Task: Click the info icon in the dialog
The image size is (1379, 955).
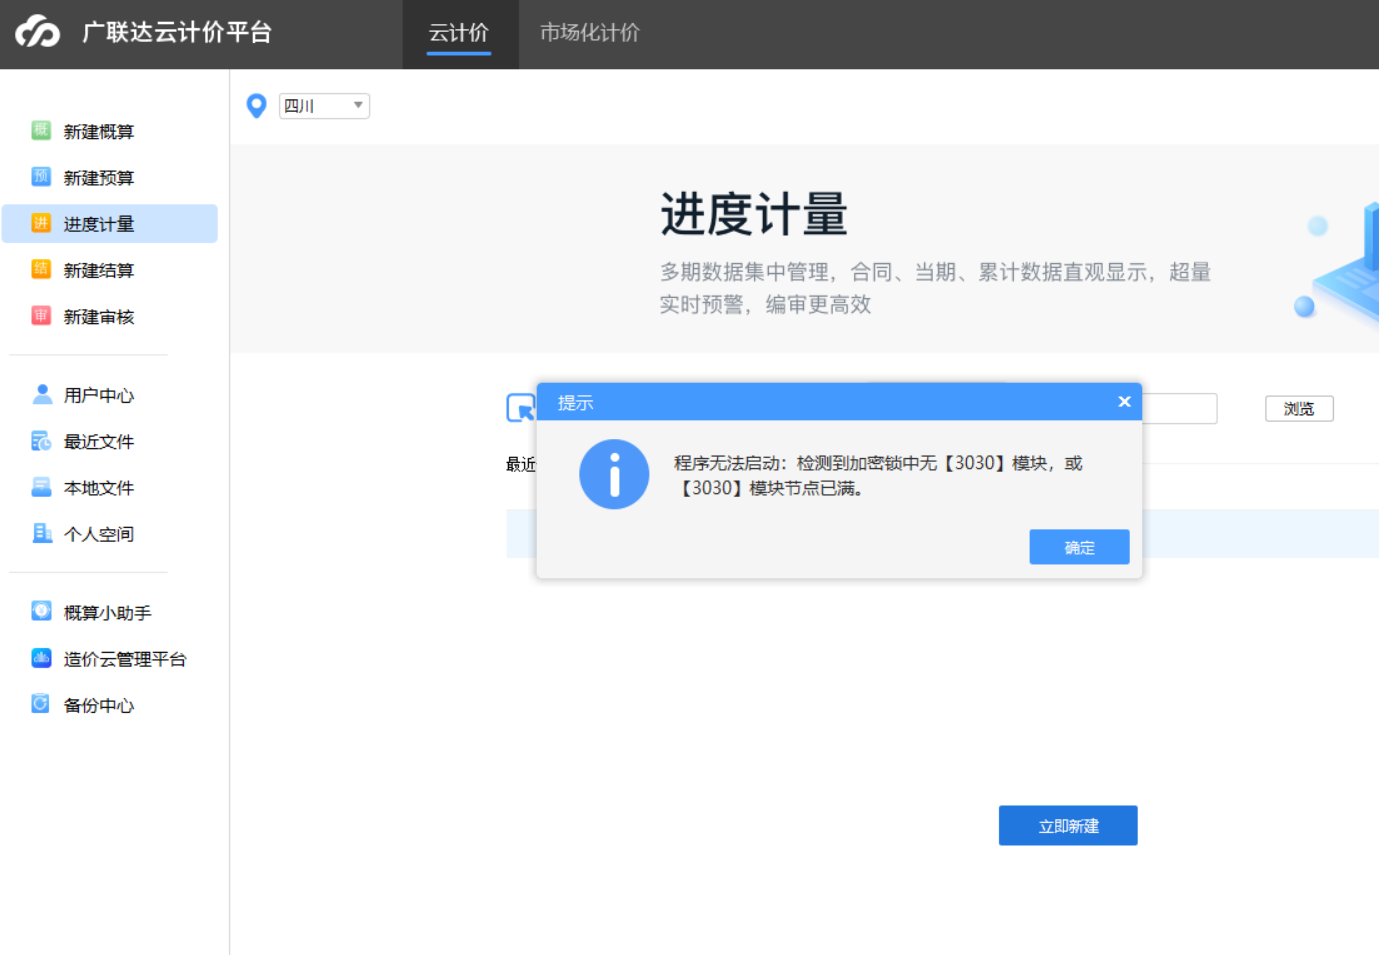Action: pos(614,474)
